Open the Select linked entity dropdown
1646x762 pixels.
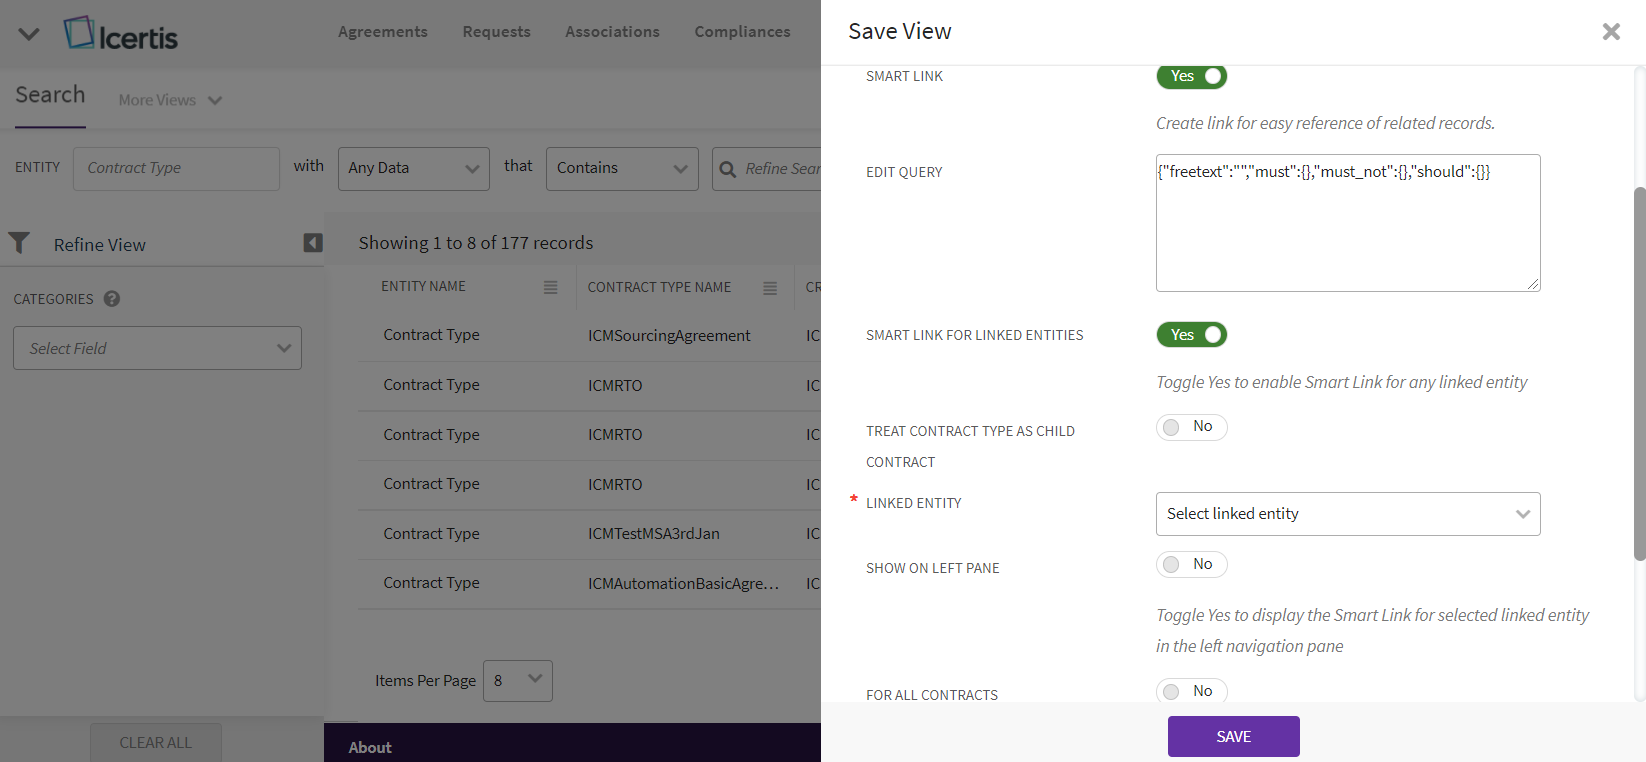(x=1347, y=514)
